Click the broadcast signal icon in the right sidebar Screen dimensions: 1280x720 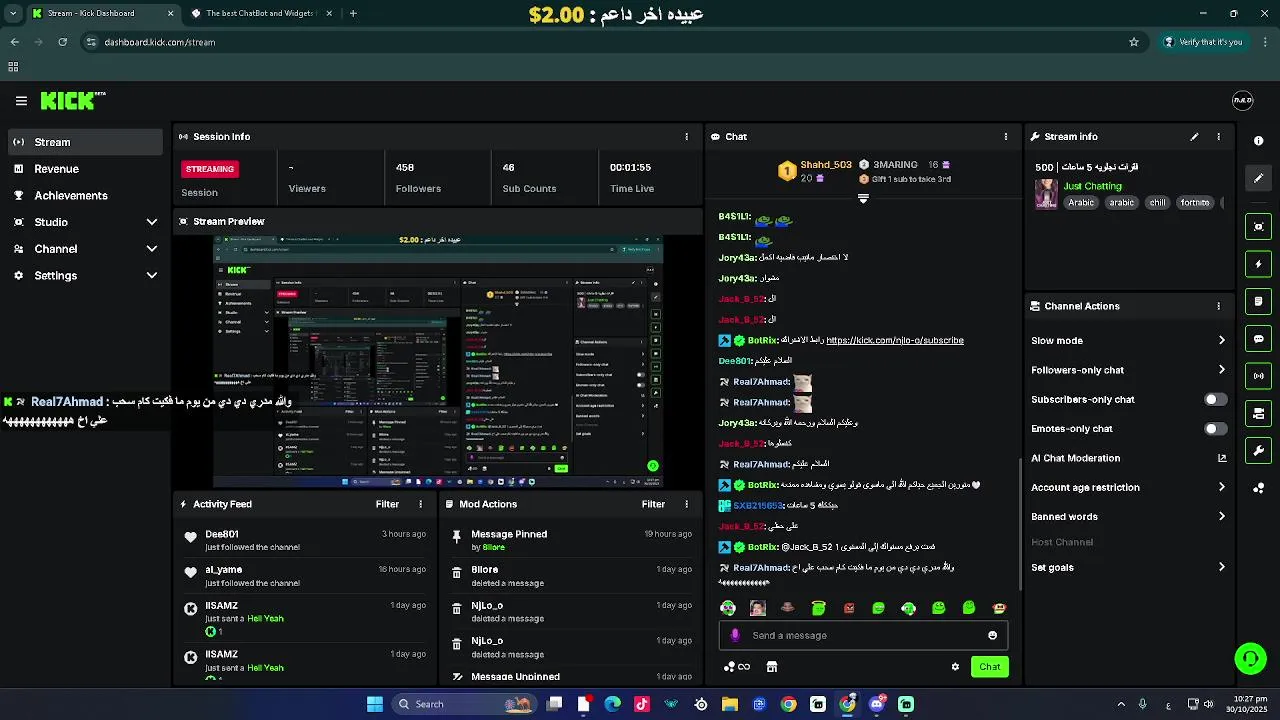click(1259, 376)
